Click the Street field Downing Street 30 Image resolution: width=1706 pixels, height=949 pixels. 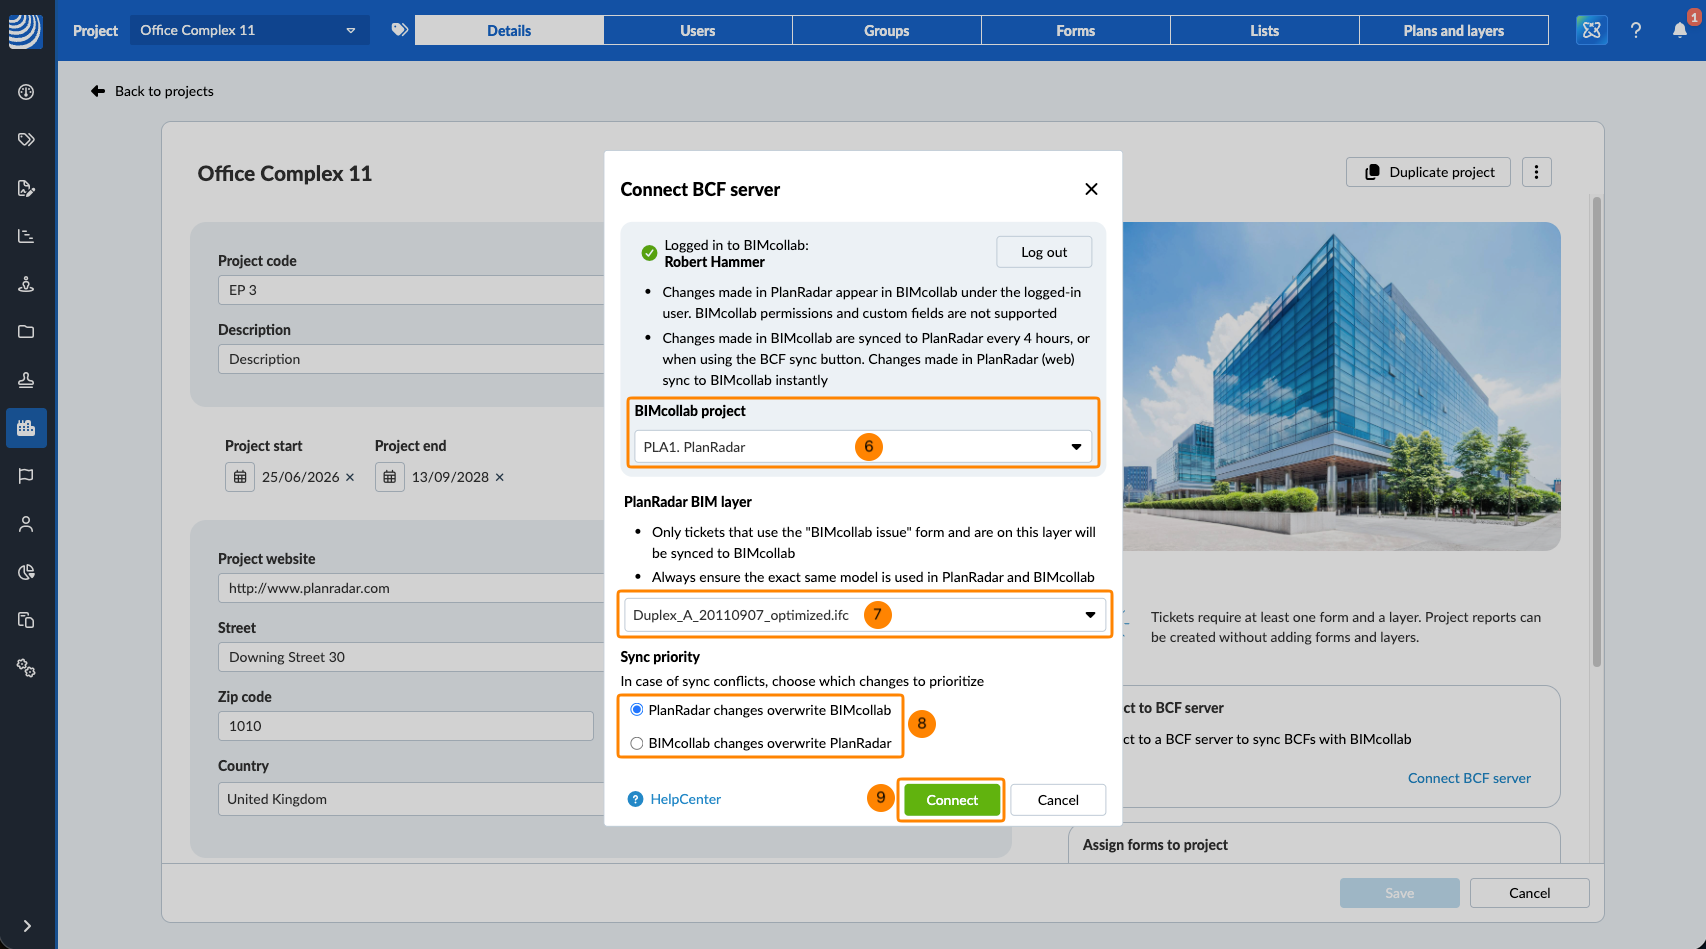pos(411,657)
